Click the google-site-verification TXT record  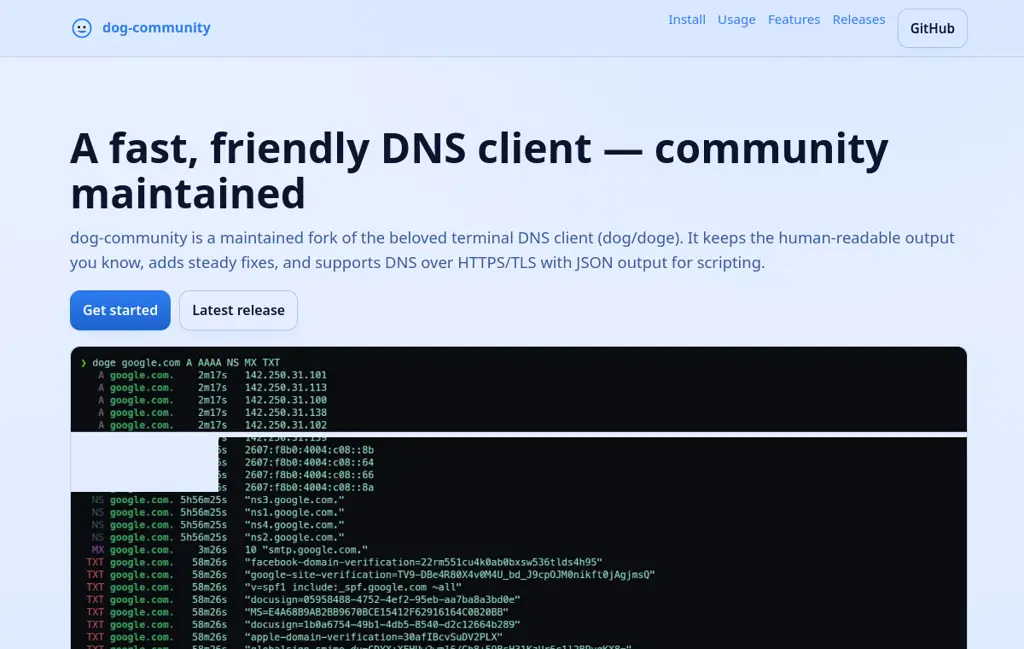[450, 575]
